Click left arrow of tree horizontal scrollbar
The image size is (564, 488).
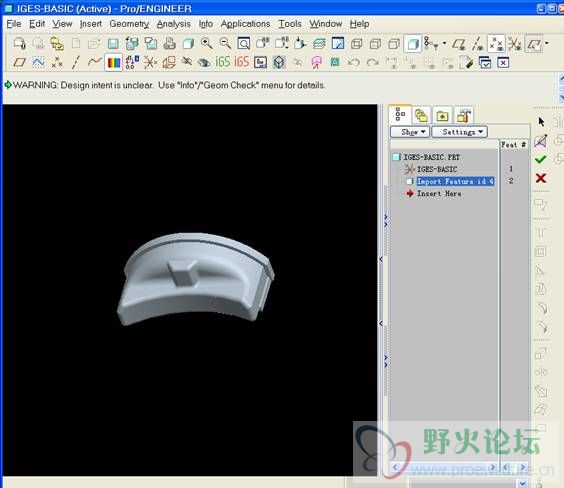click(x=395, y=467)
